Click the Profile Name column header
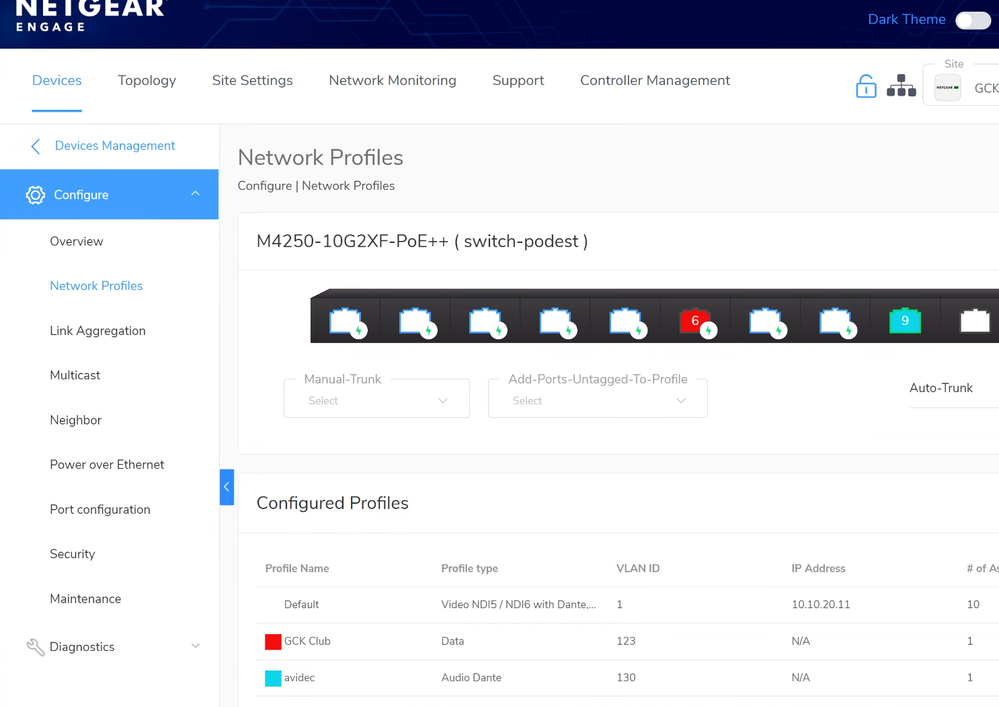This screenshot has width=999, height=707. 297,569
